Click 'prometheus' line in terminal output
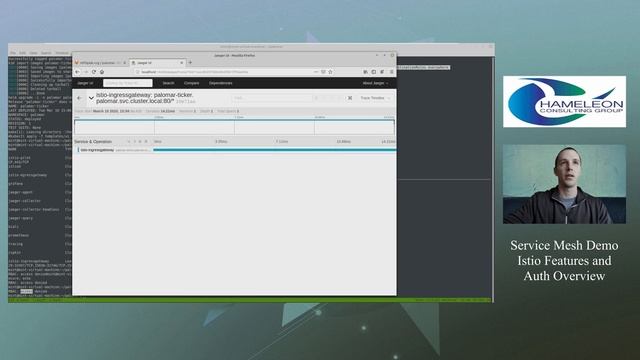Viewport: 640px width, 360px height. [x=19, y=235]
